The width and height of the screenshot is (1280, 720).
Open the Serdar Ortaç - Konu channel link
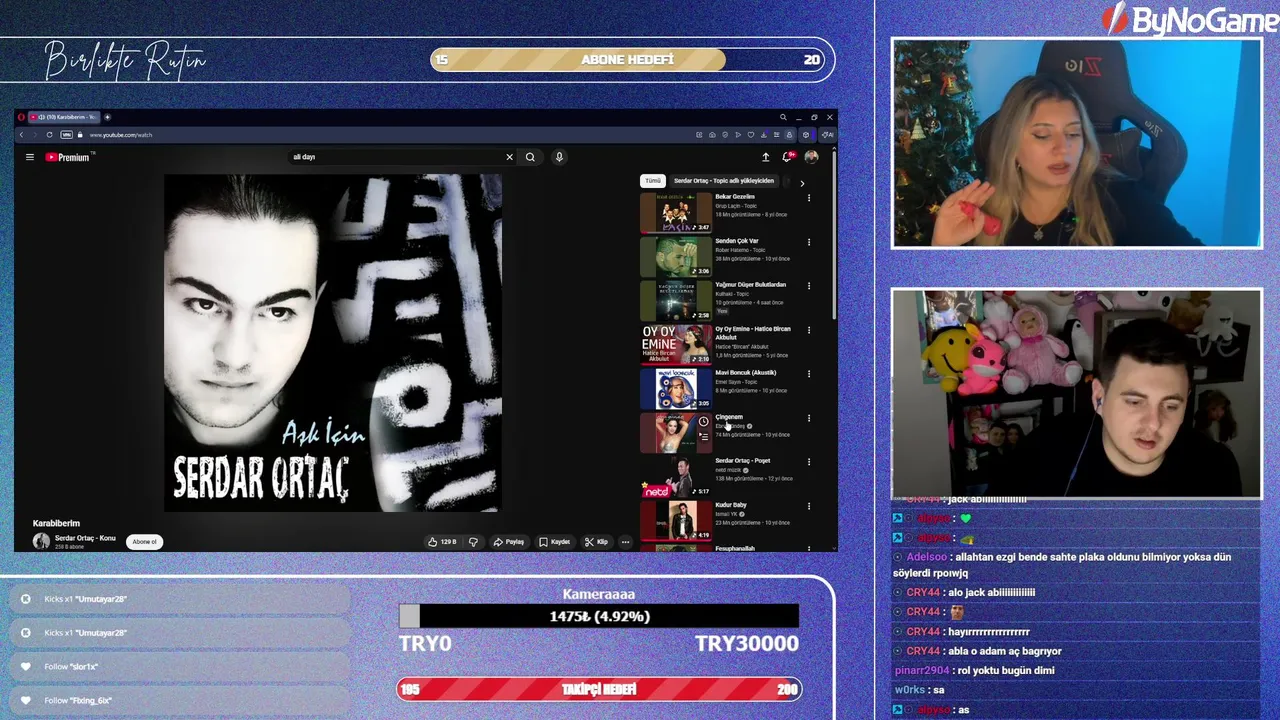click(85, 538)
